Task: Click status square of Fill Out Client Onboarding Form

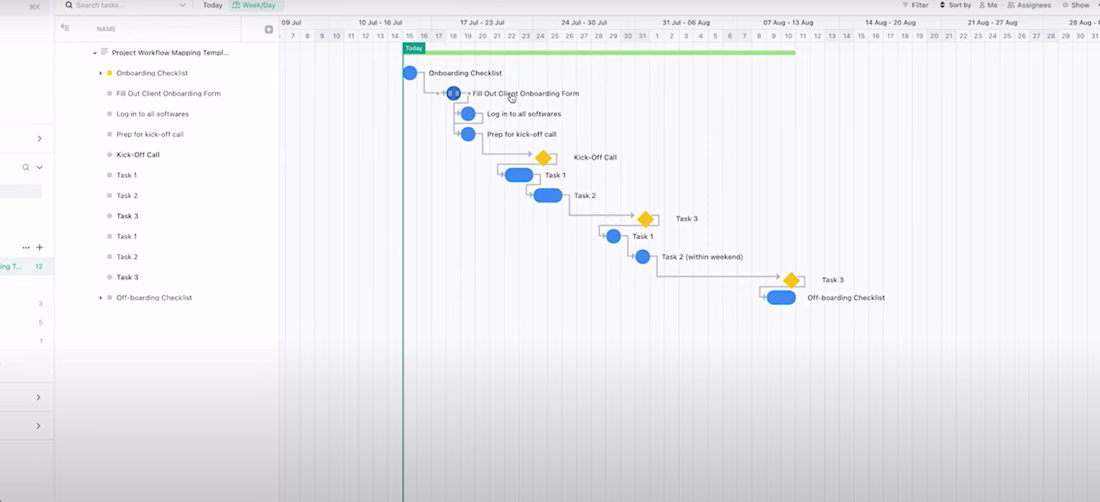Action: tap(109, 93)
